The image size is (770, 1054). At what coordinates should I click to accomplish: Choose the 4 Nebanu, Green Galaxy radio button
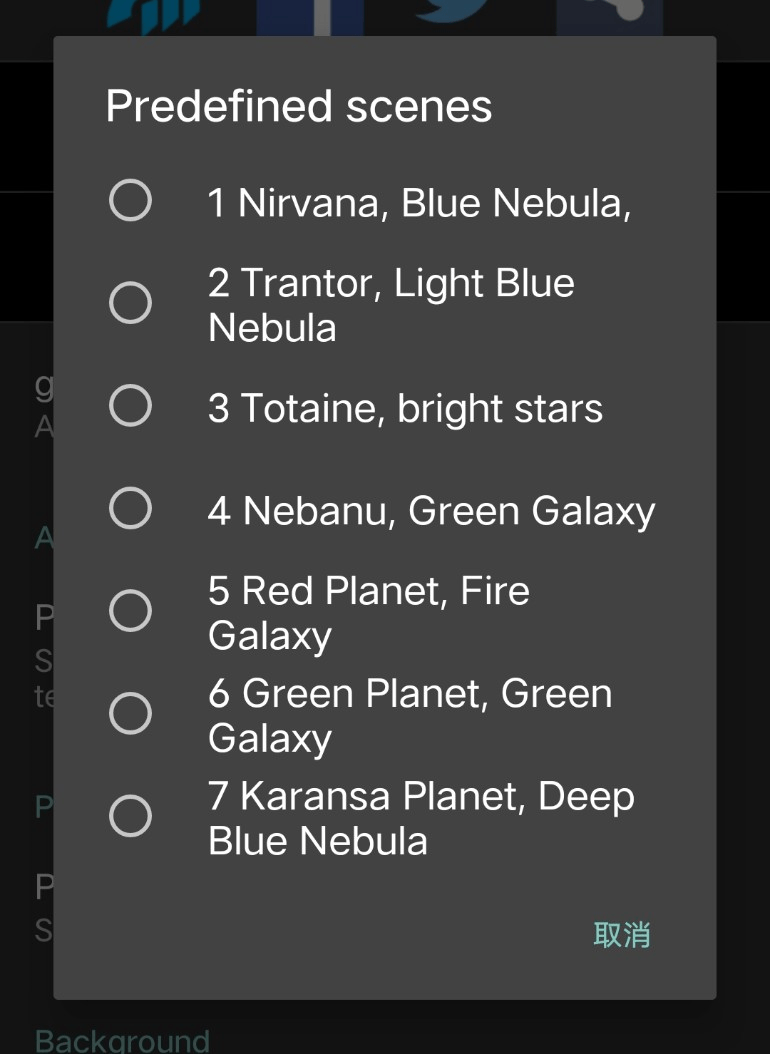(x=130, y=509)
